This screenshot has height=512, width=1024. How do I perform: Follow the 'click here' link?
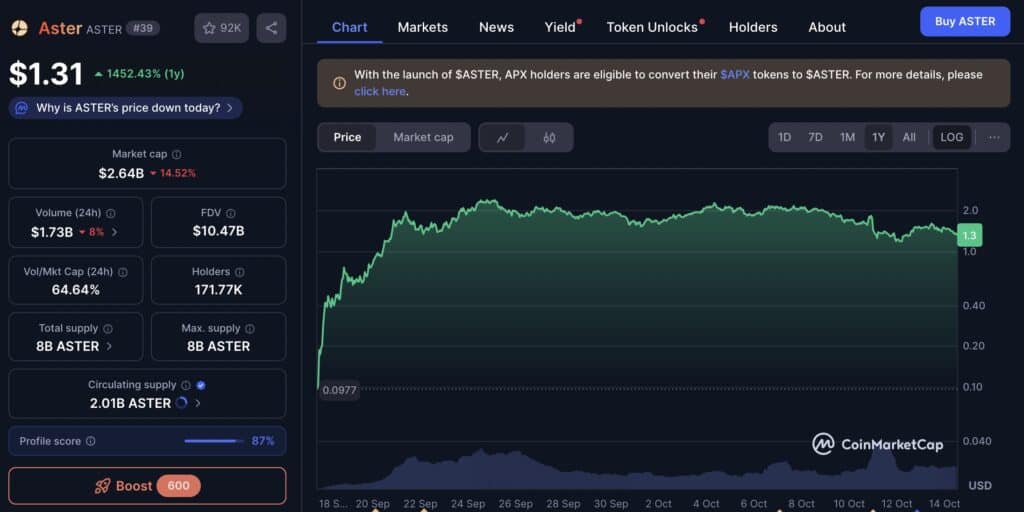pyautogui.click(x=379, y=91)
